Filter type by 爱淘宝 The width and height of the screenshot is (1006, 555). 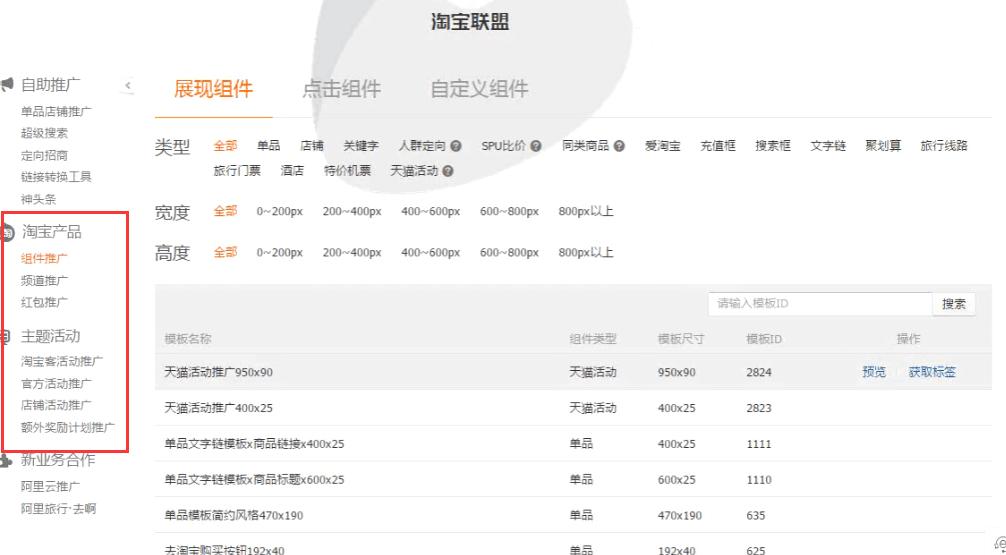click(663, 146)
